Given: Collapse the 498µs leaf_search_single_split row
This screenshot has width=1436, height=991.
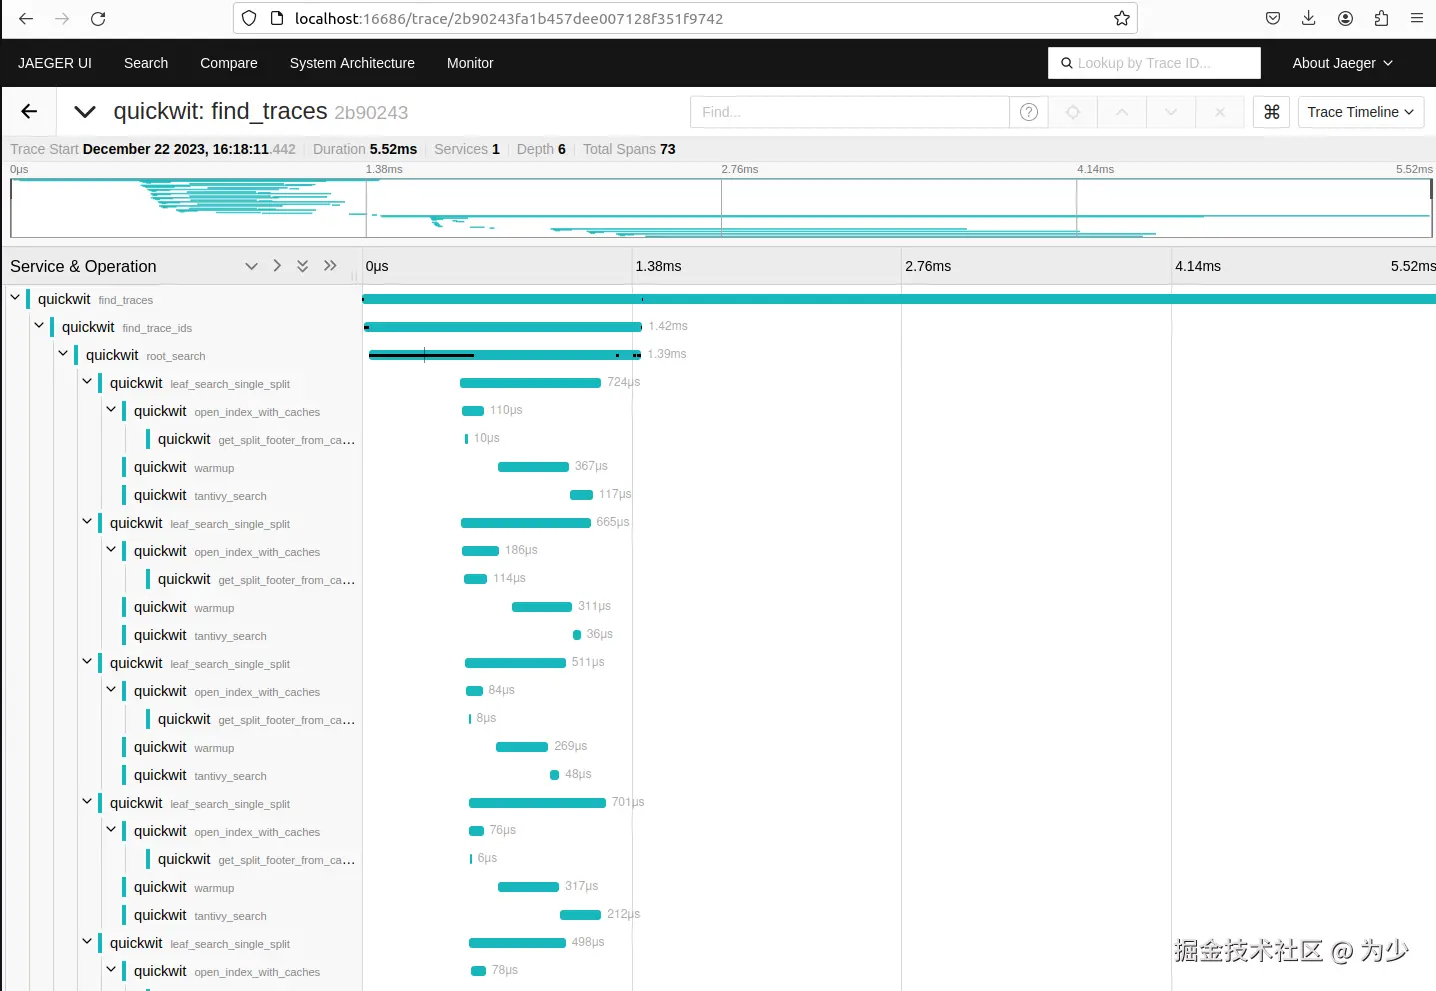Looking at the screenshot, I should coord(87,942).
